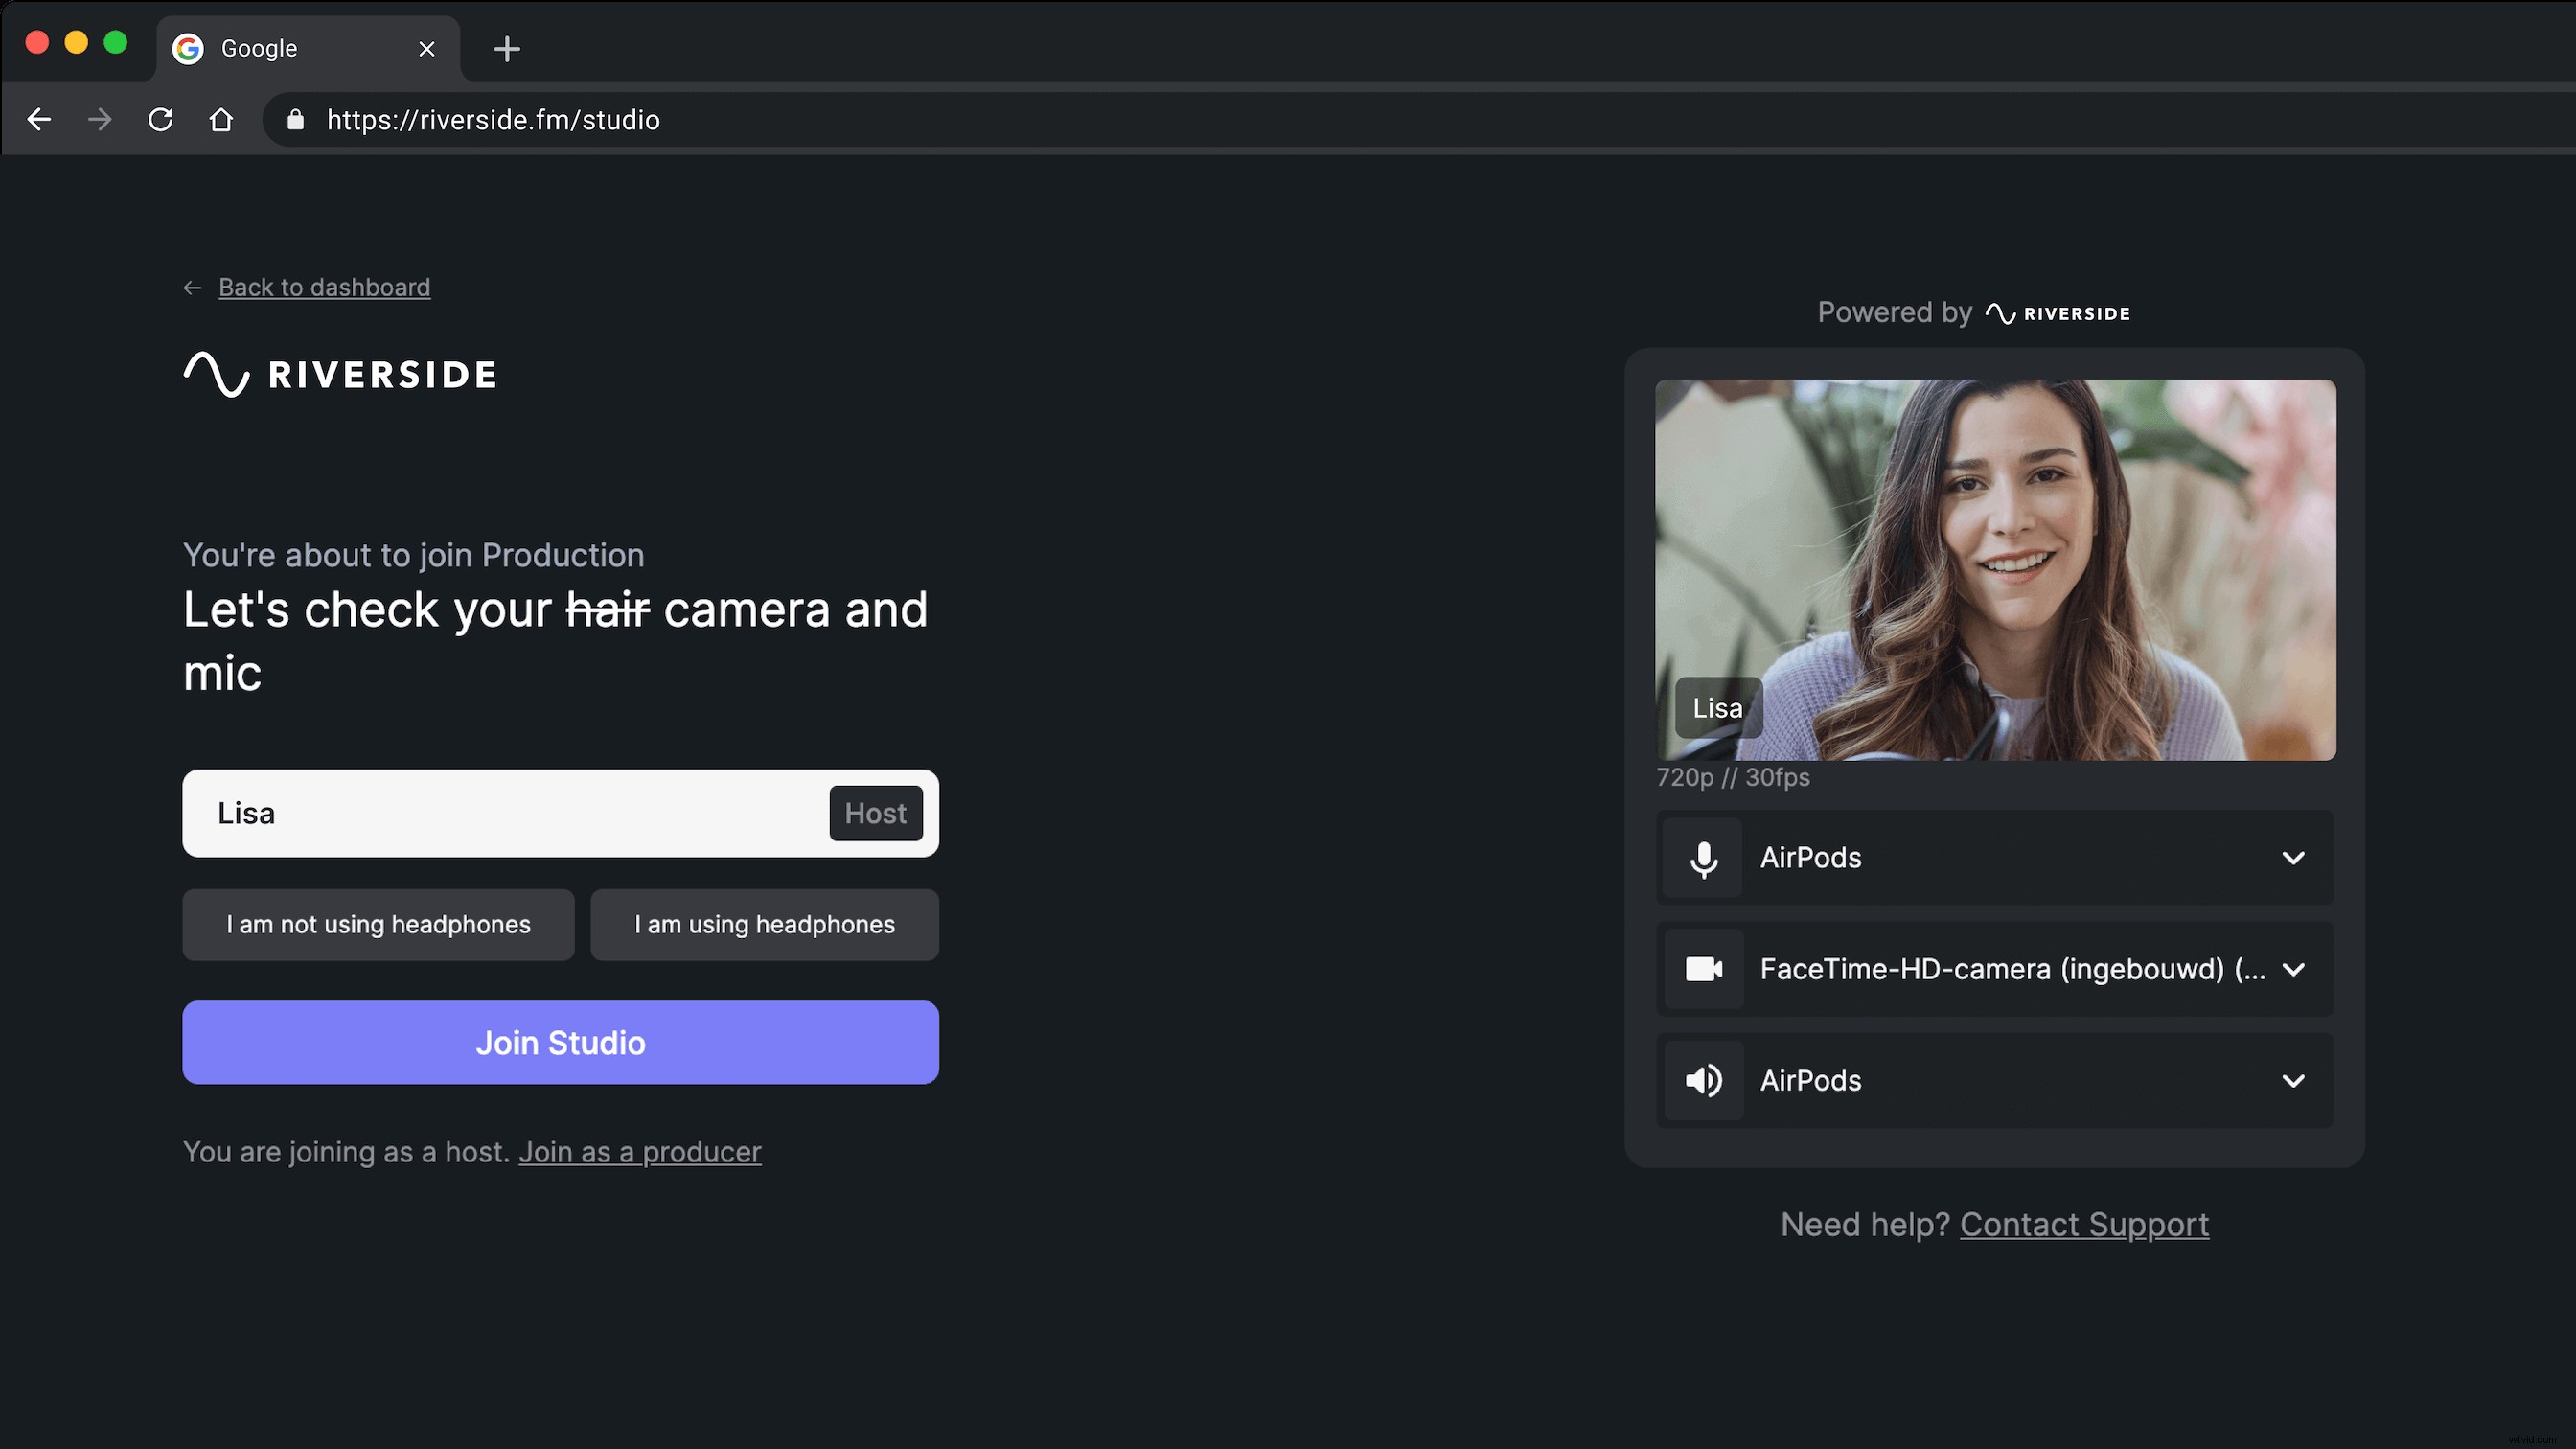The width and height of the screenshot is (2576, 1449).
Task: Expand the AirPods speaker output dropdown
Action: coord(2294,1080)
